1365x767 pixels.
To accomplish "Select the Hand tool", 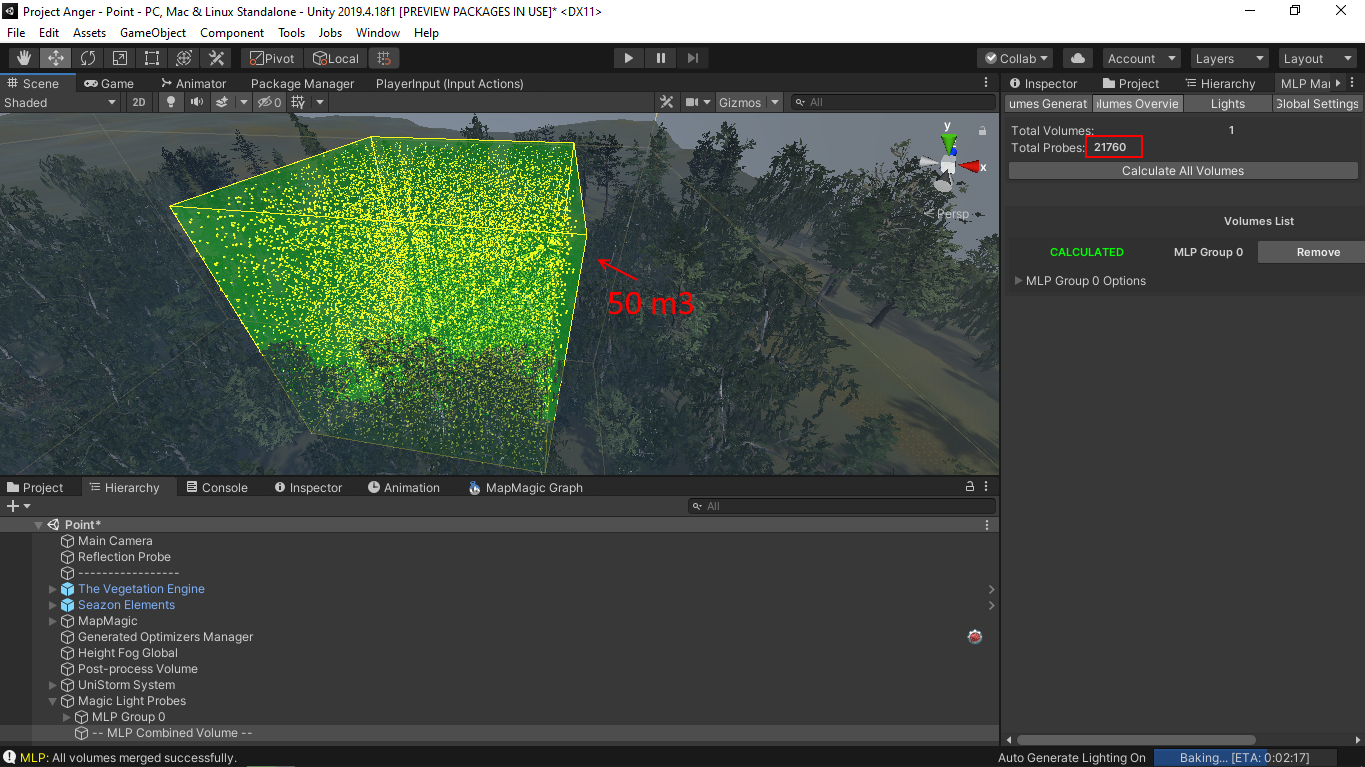I will pos(24,58).
